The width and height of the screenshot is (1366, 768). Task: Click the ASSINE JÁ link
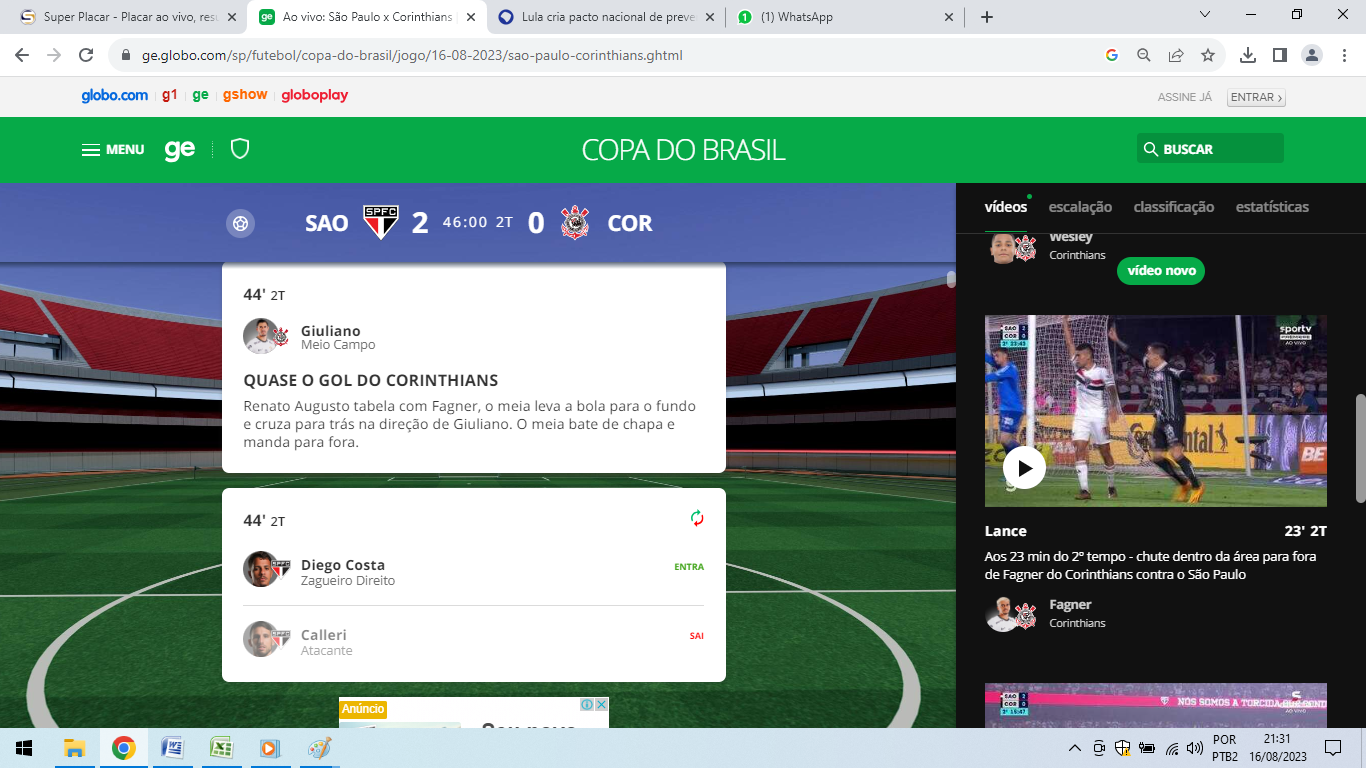[1185, 97]
